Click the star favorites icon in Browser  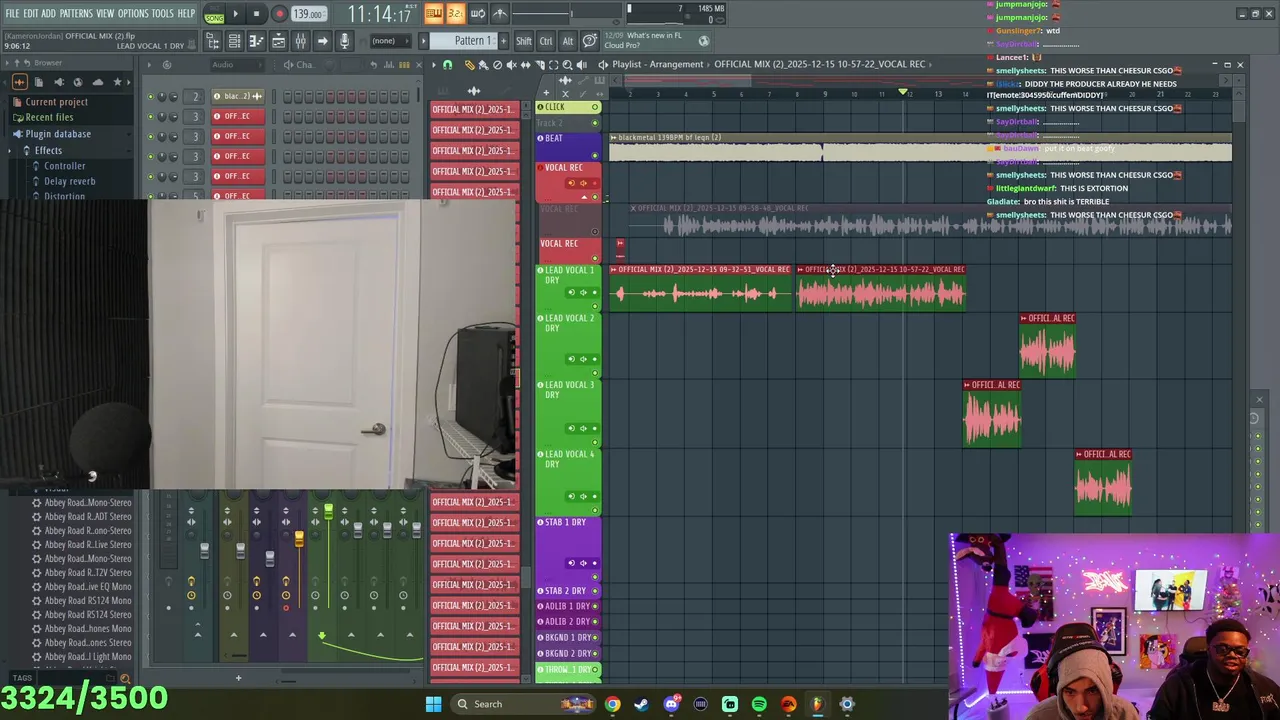tap(117, 82)
